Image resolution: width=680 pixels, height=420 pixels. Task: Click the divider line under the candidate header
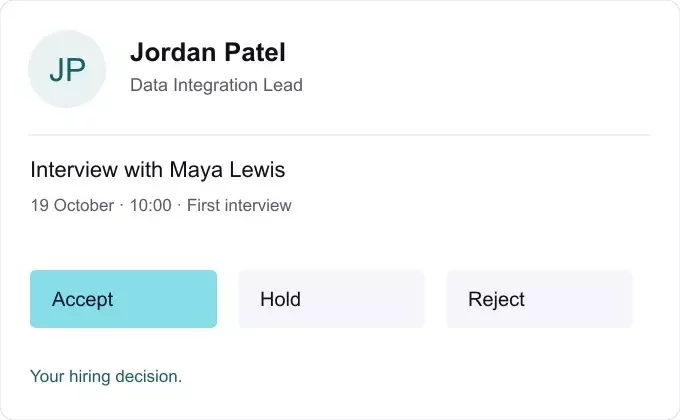(x=339, y=135)
